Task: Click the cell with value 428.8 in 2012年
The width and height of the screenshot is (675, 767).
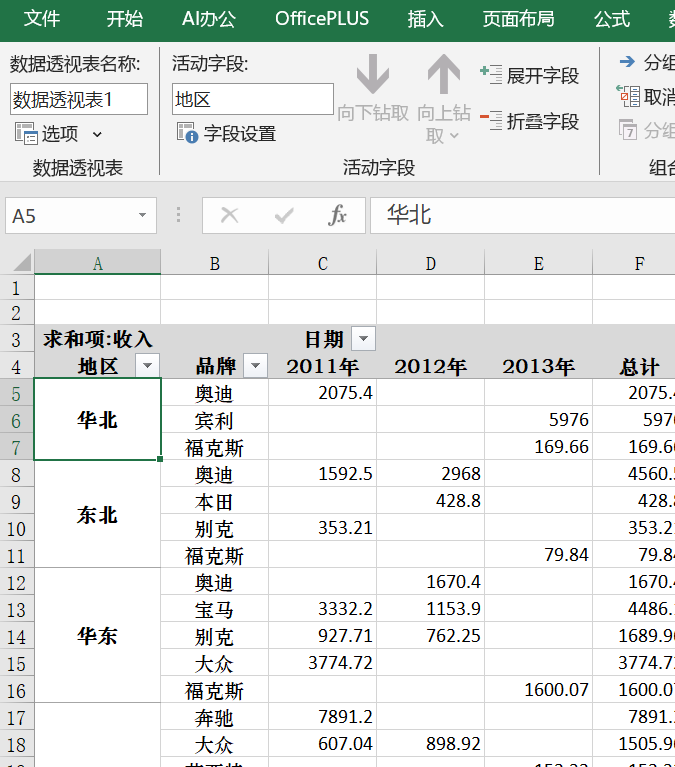Action: click(430, 501)
